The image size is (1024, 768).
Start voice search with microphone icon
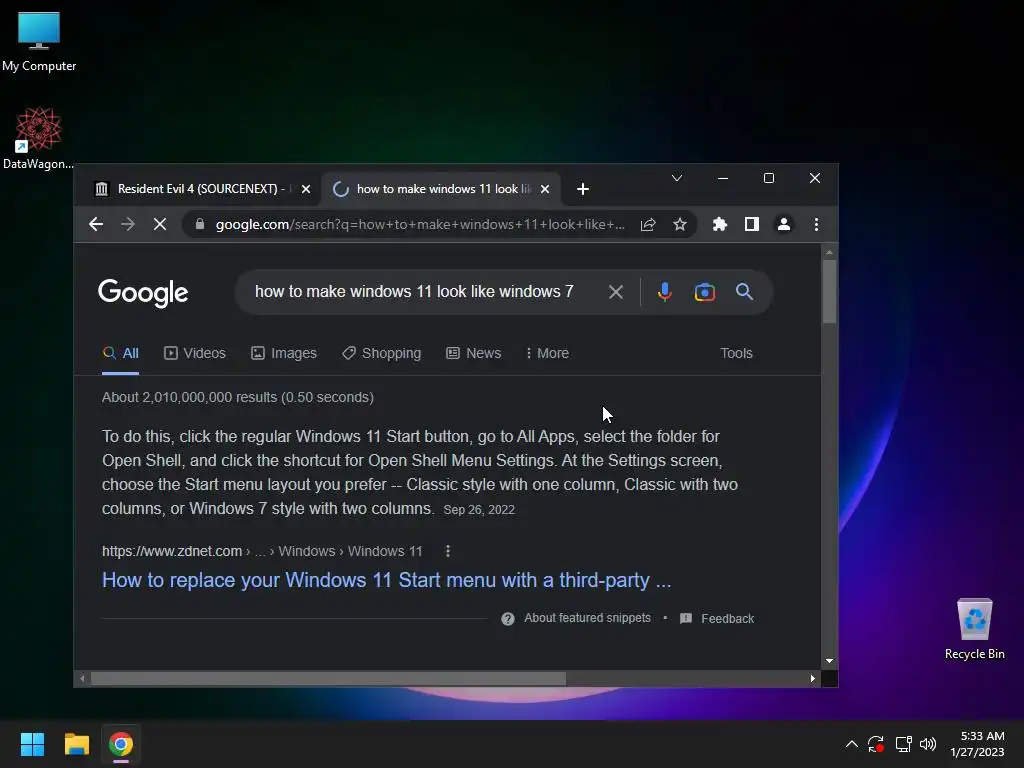[665, 292]
